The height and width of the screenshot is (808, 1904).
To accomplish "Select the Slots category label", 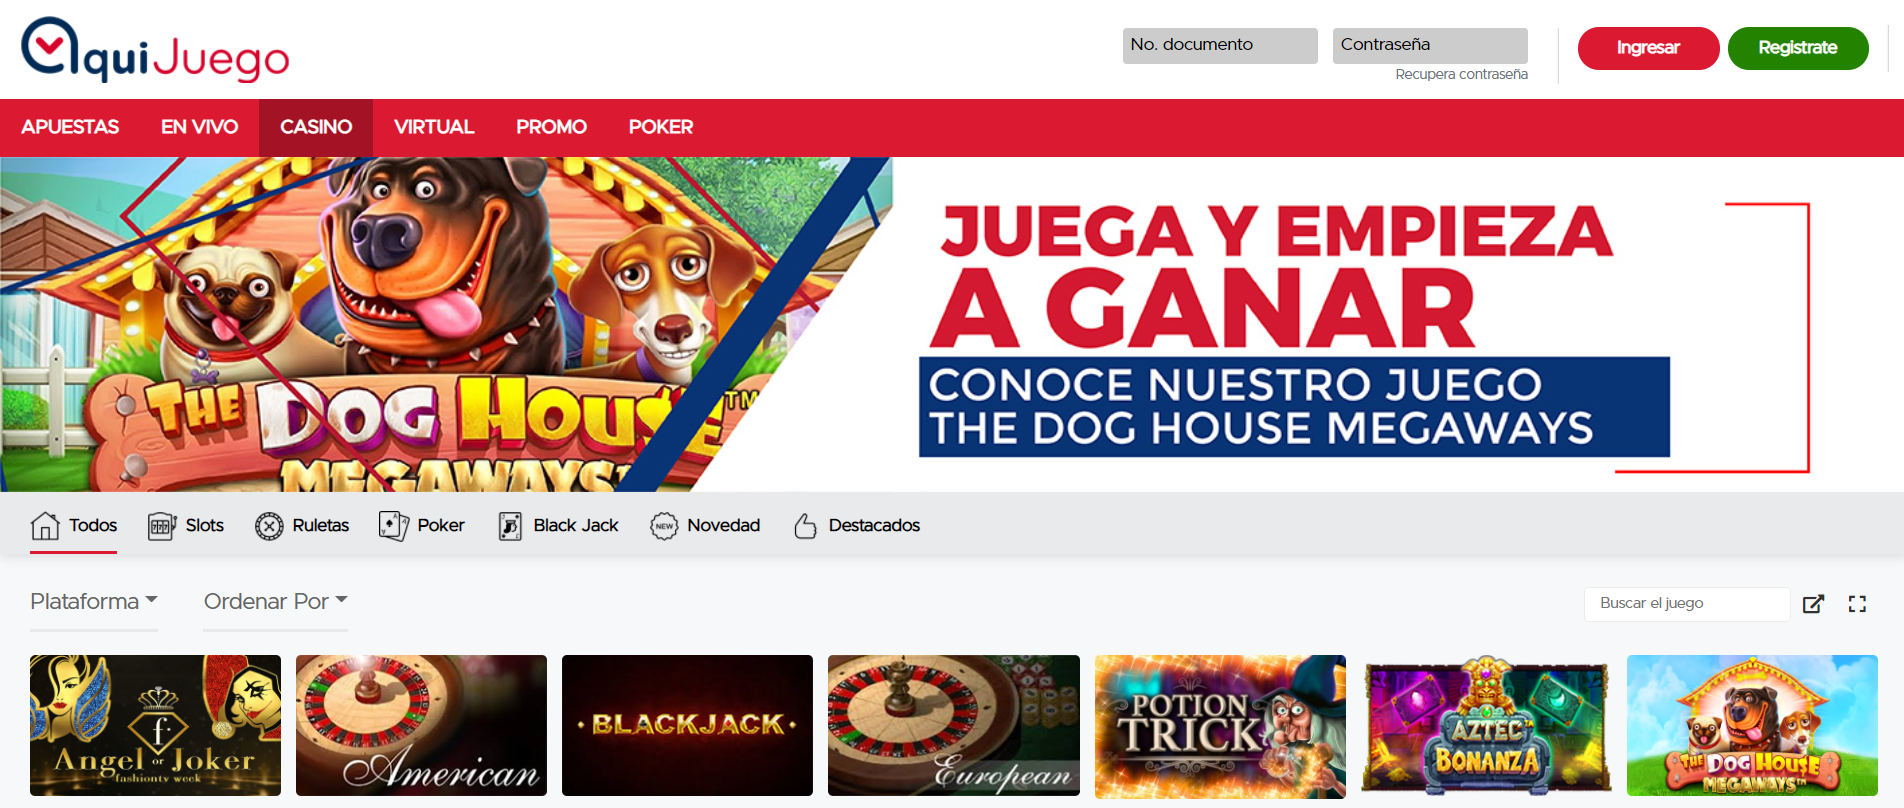I will (205, 526).
